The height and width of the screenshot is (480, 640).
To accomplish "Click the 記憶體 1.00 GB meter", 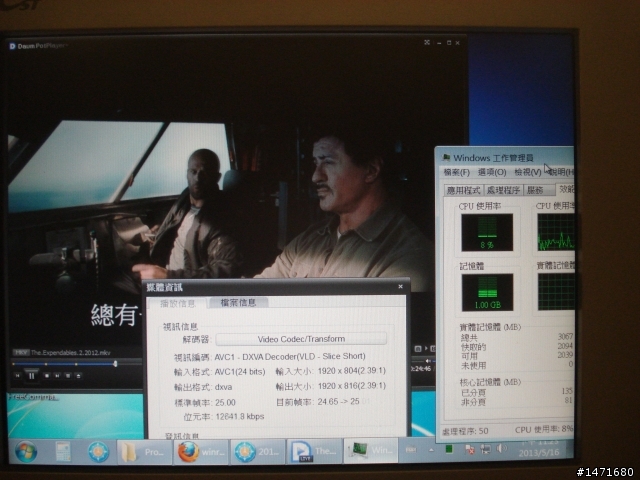I will (x=487, y=292).
